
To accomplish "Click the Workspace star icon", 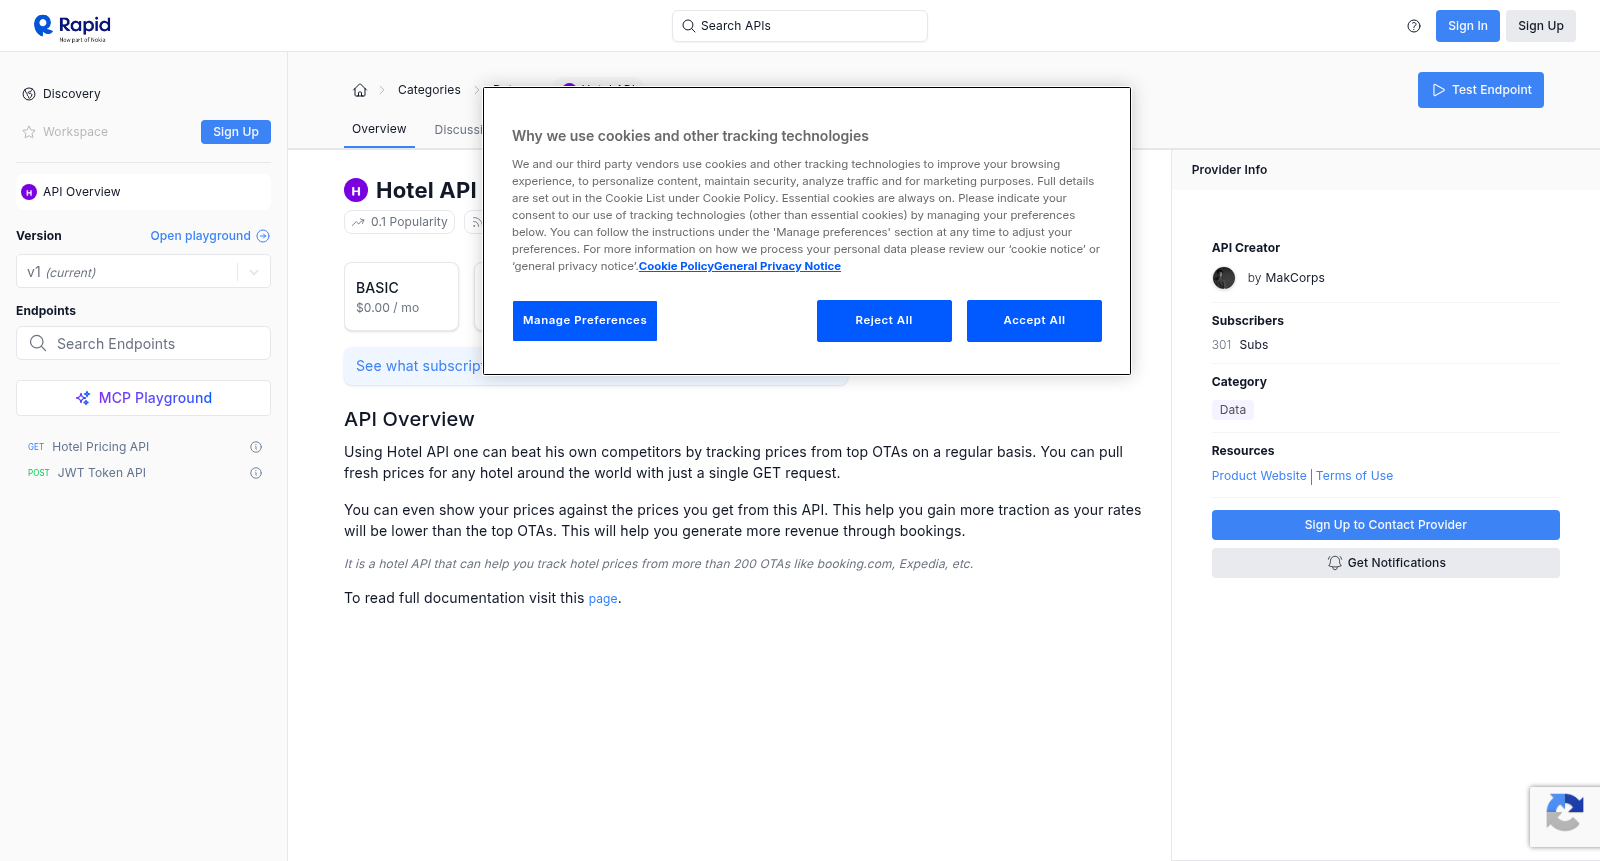I will coord(29,132).
